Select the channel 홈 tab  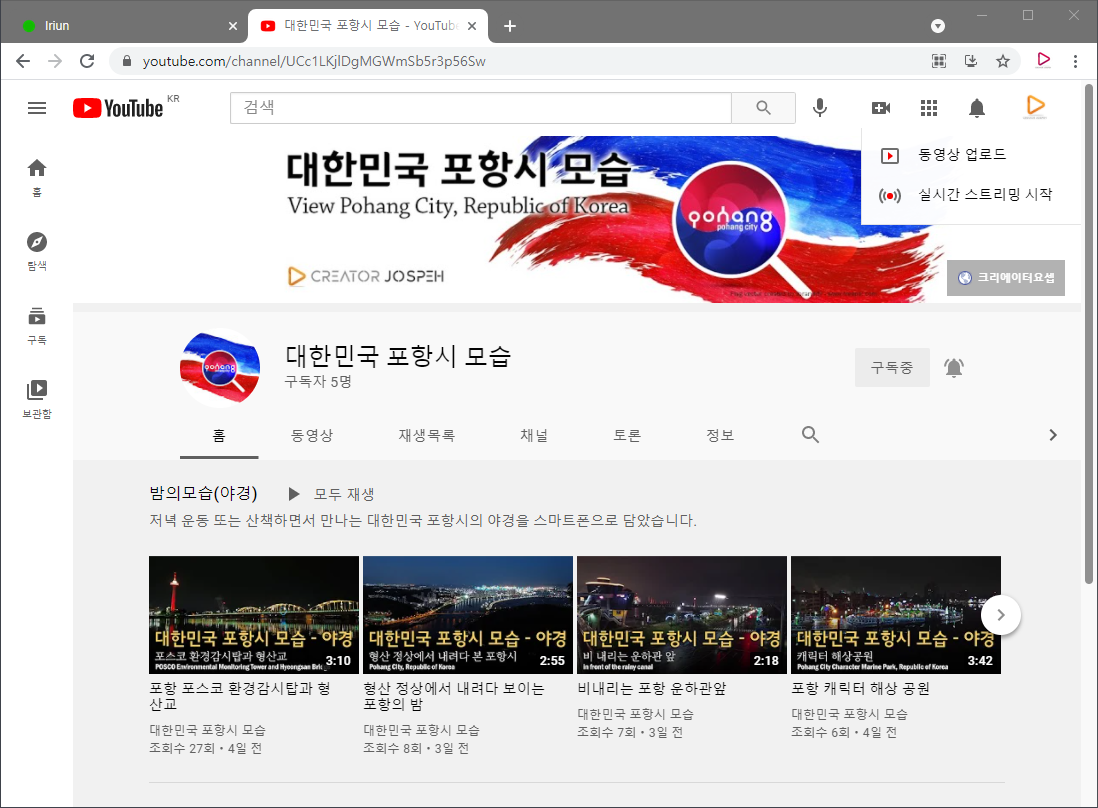[x=219, y=436]
